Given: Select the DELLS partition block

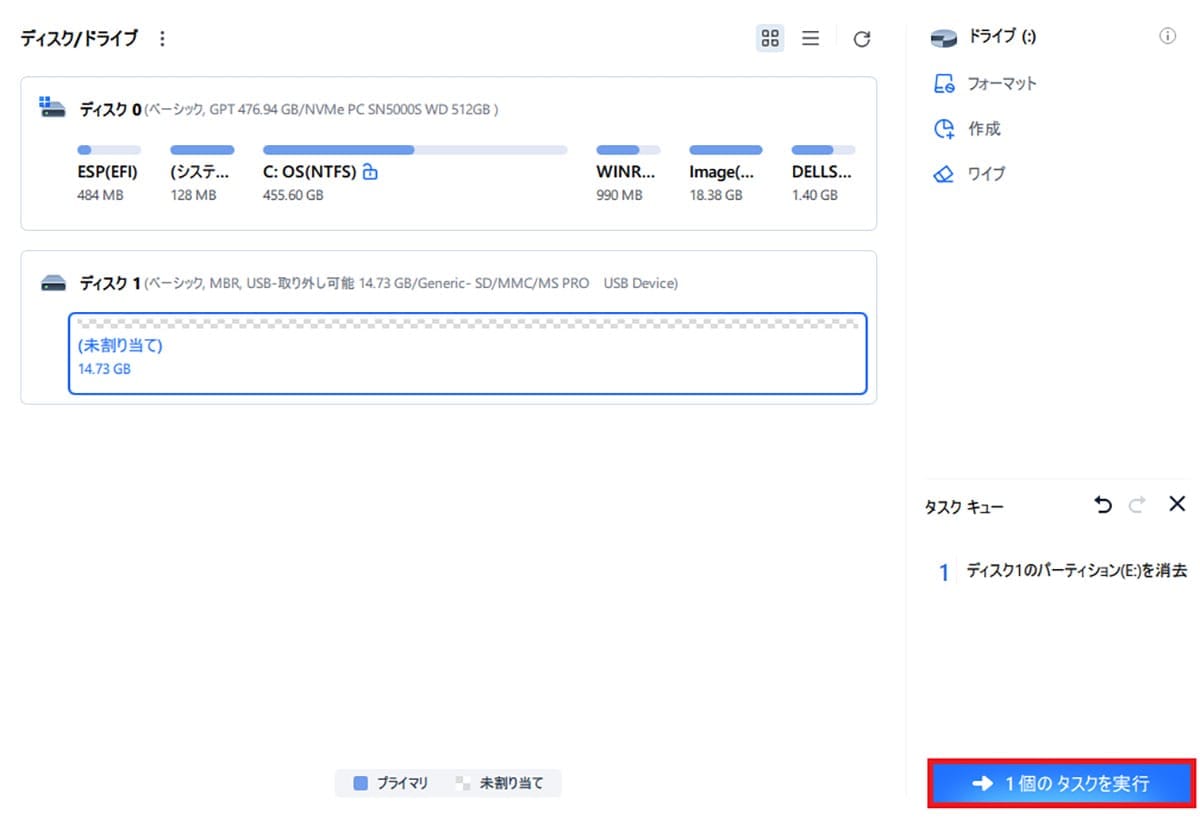Looking at the screenshot, I should [x=820, y=170].
